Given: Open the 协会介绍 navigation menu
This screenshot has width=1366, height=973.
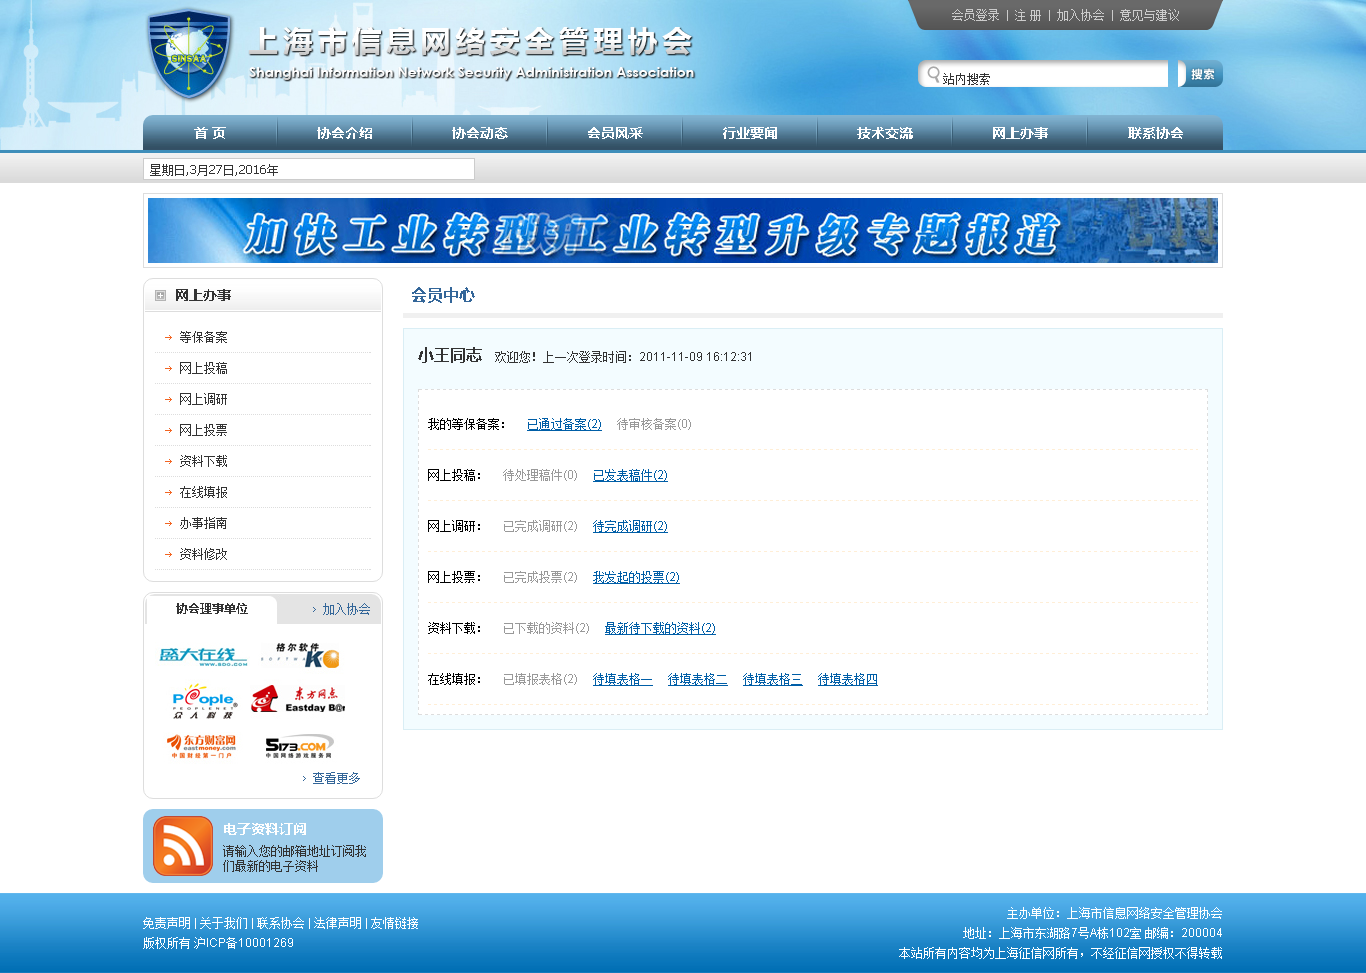Looking at the screenshot, I should click(345, 133).
